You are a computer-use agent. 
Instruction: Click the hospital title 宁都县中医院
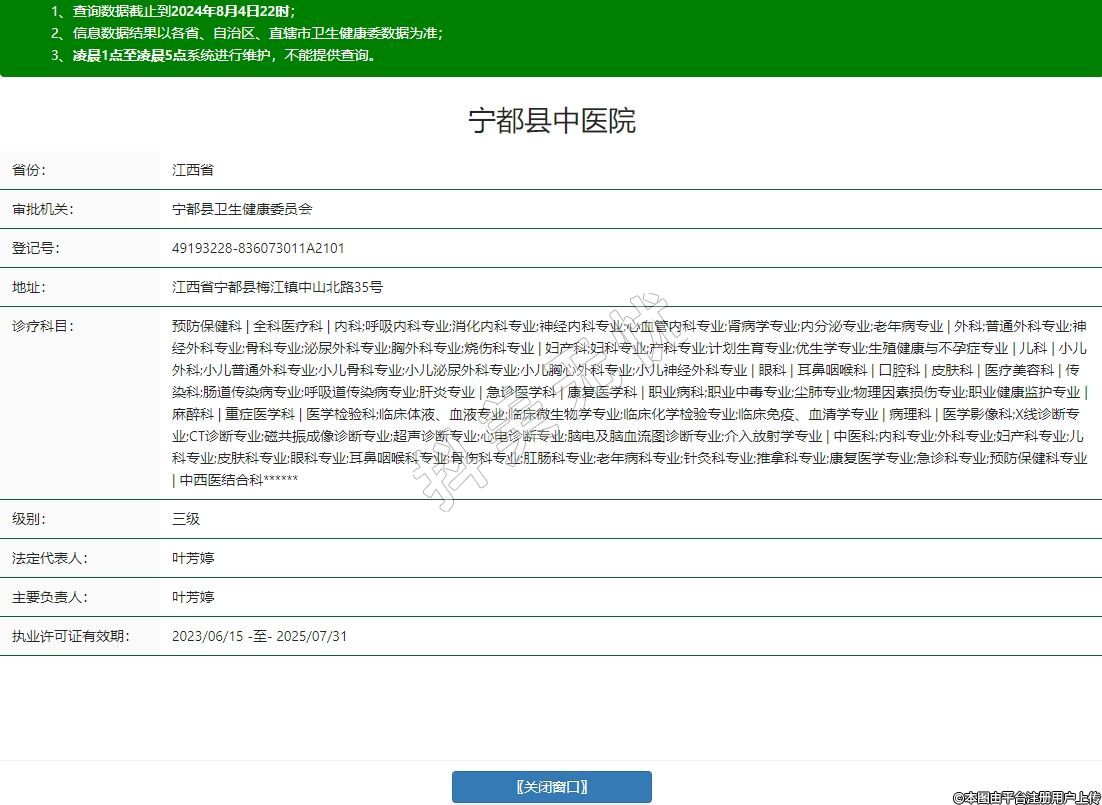[551, 121]
